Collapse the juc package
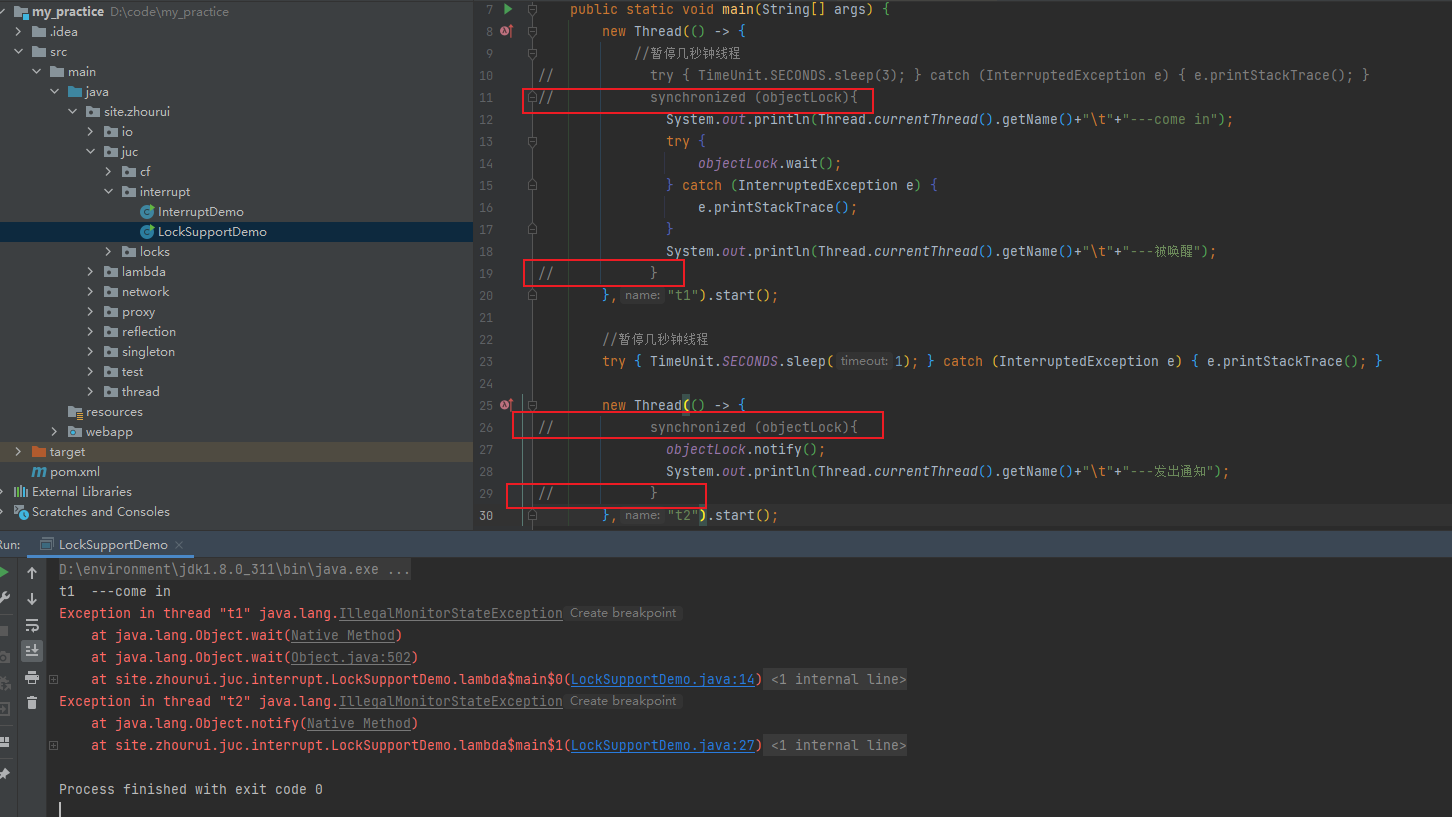 tap(91, 152)
